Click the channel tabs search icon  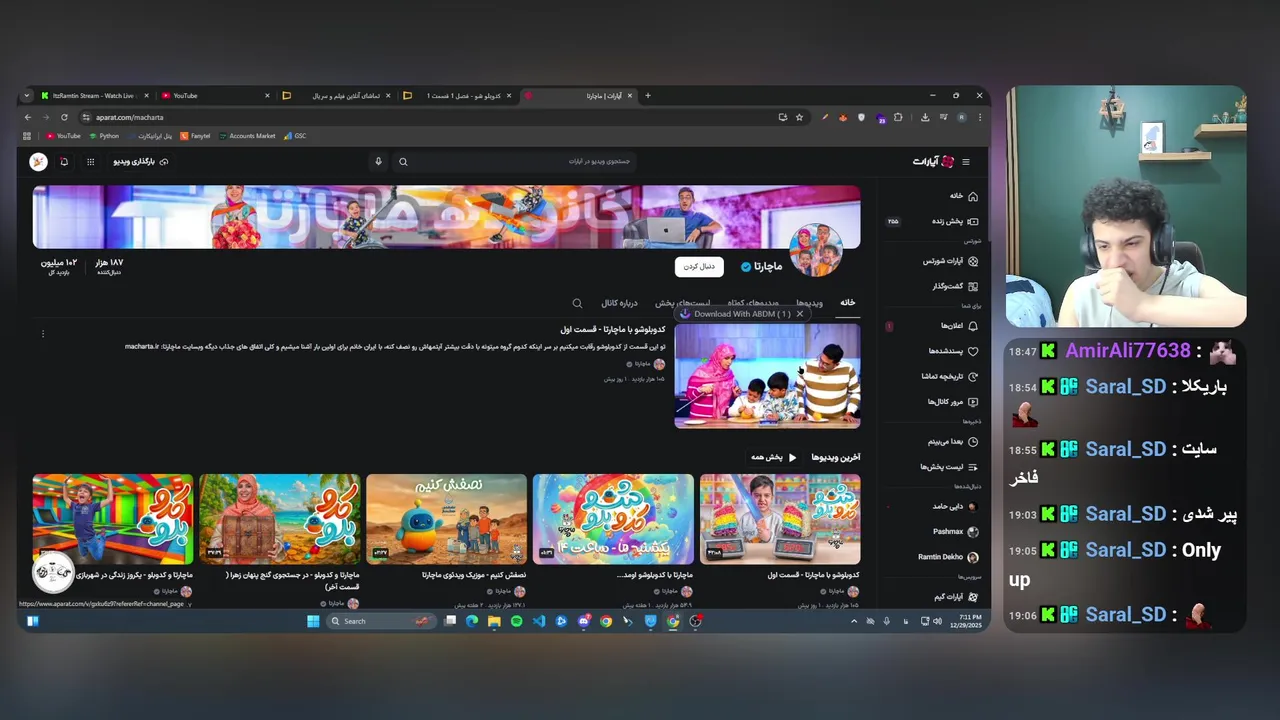577,303
